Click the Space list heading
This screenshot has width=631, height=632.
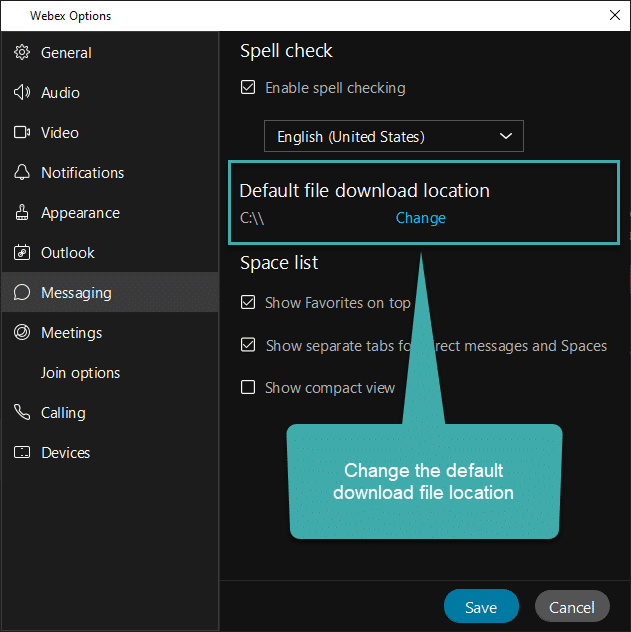tap(279, 263)
